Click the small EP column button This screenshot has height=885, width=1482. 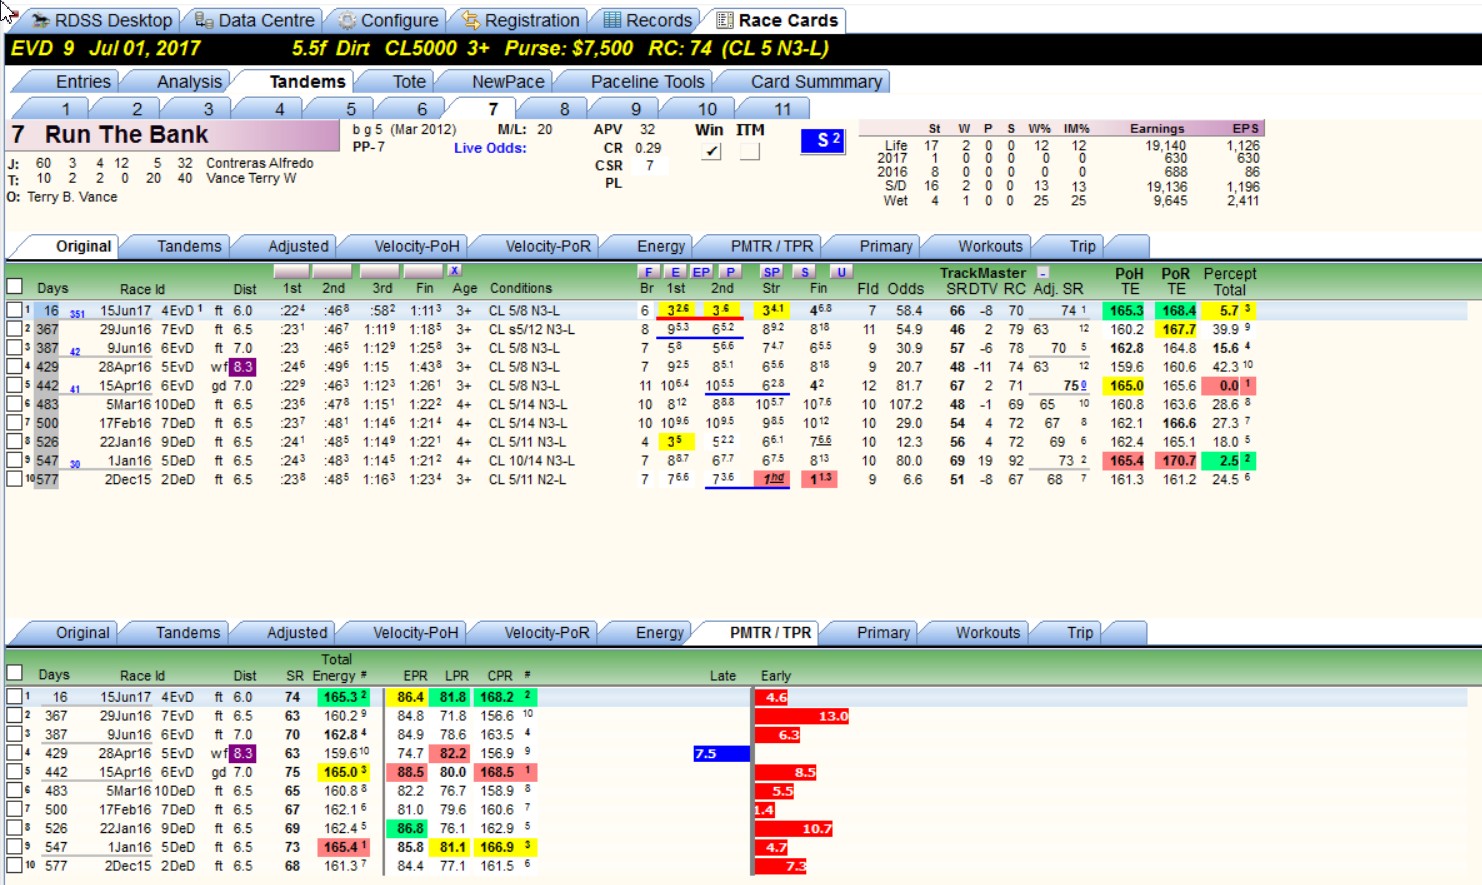coord(701,272)
